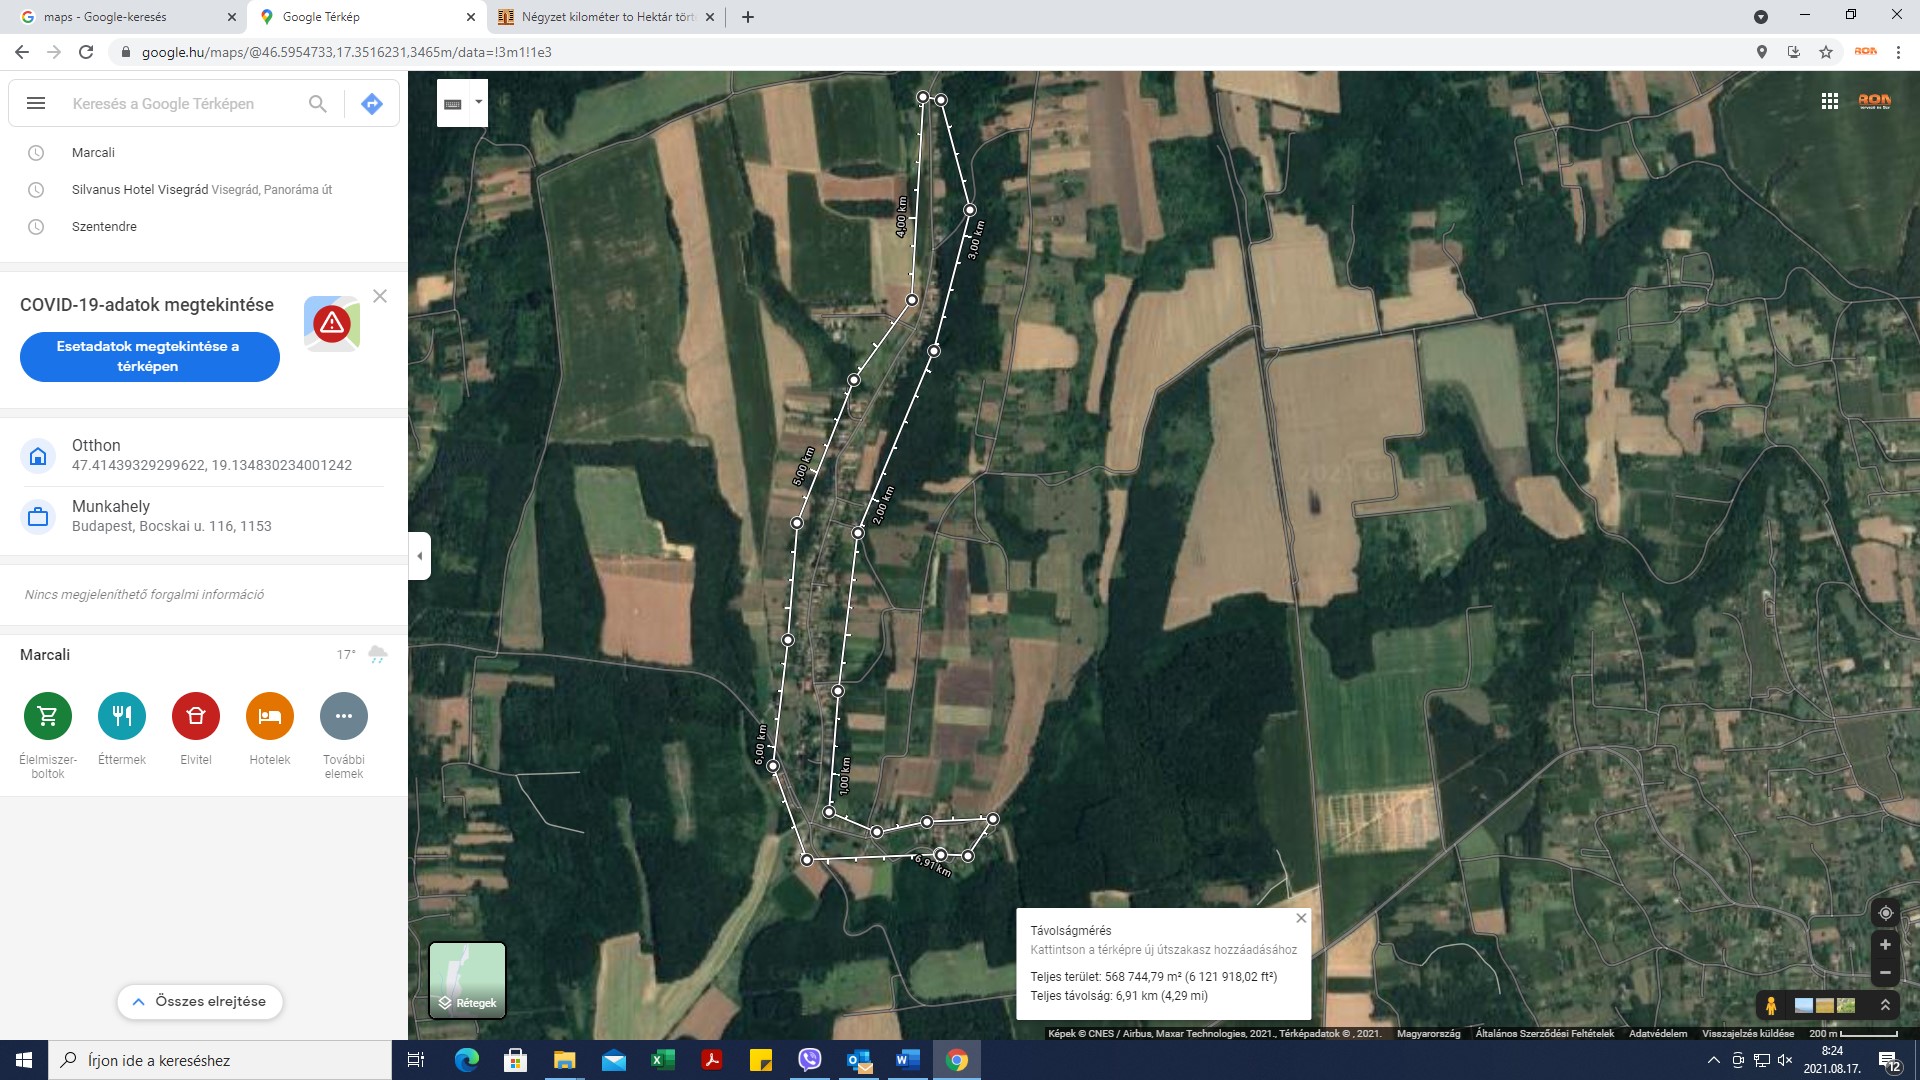Screen dimensions: 1920x1080
Task: Switch to maps Google-keresés tab
Action: pos(125,17)
